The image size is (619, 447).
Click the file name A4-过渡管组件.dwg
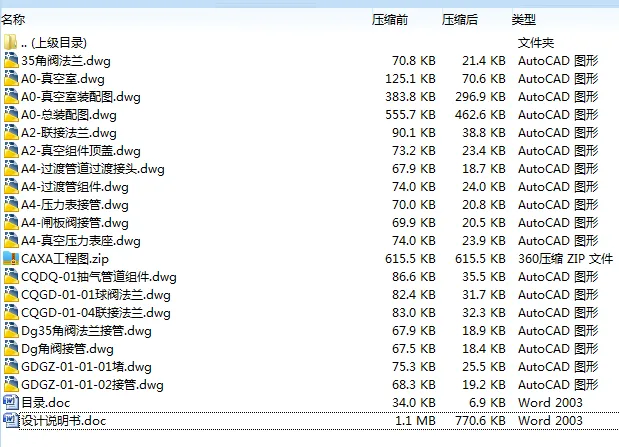(75, 187)
